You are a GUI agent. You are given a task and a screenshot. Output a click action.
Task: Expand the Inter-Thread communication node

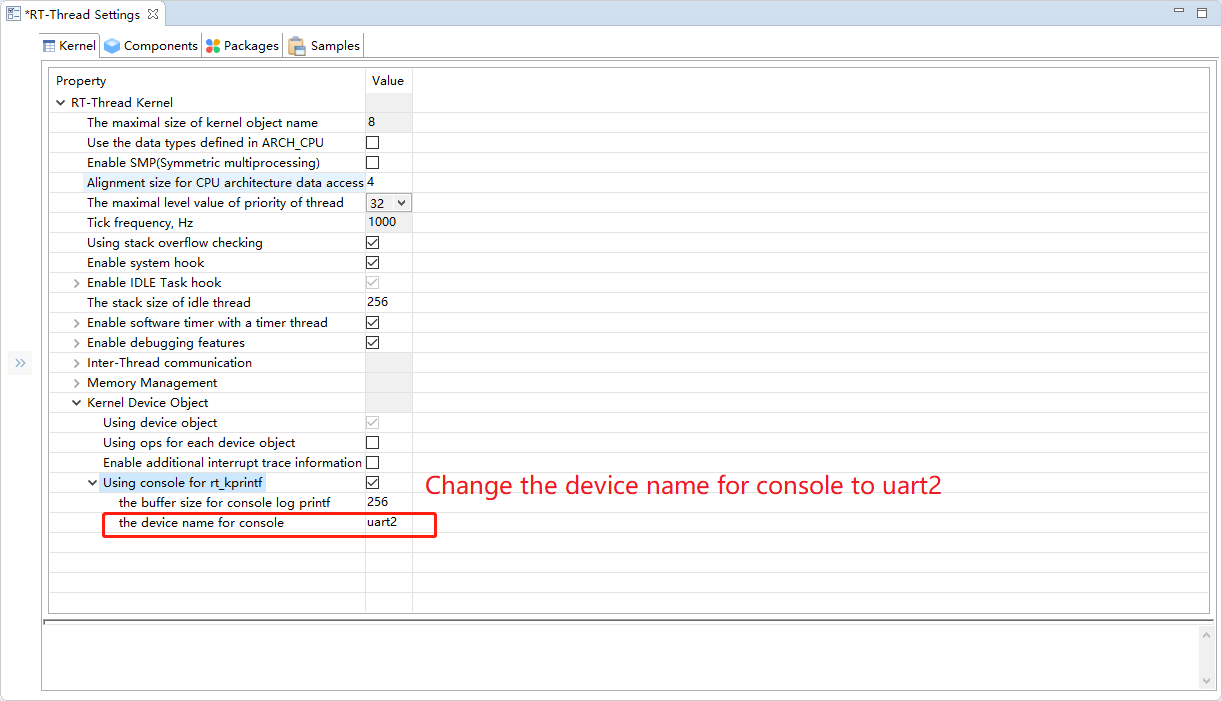coord(78,363)
